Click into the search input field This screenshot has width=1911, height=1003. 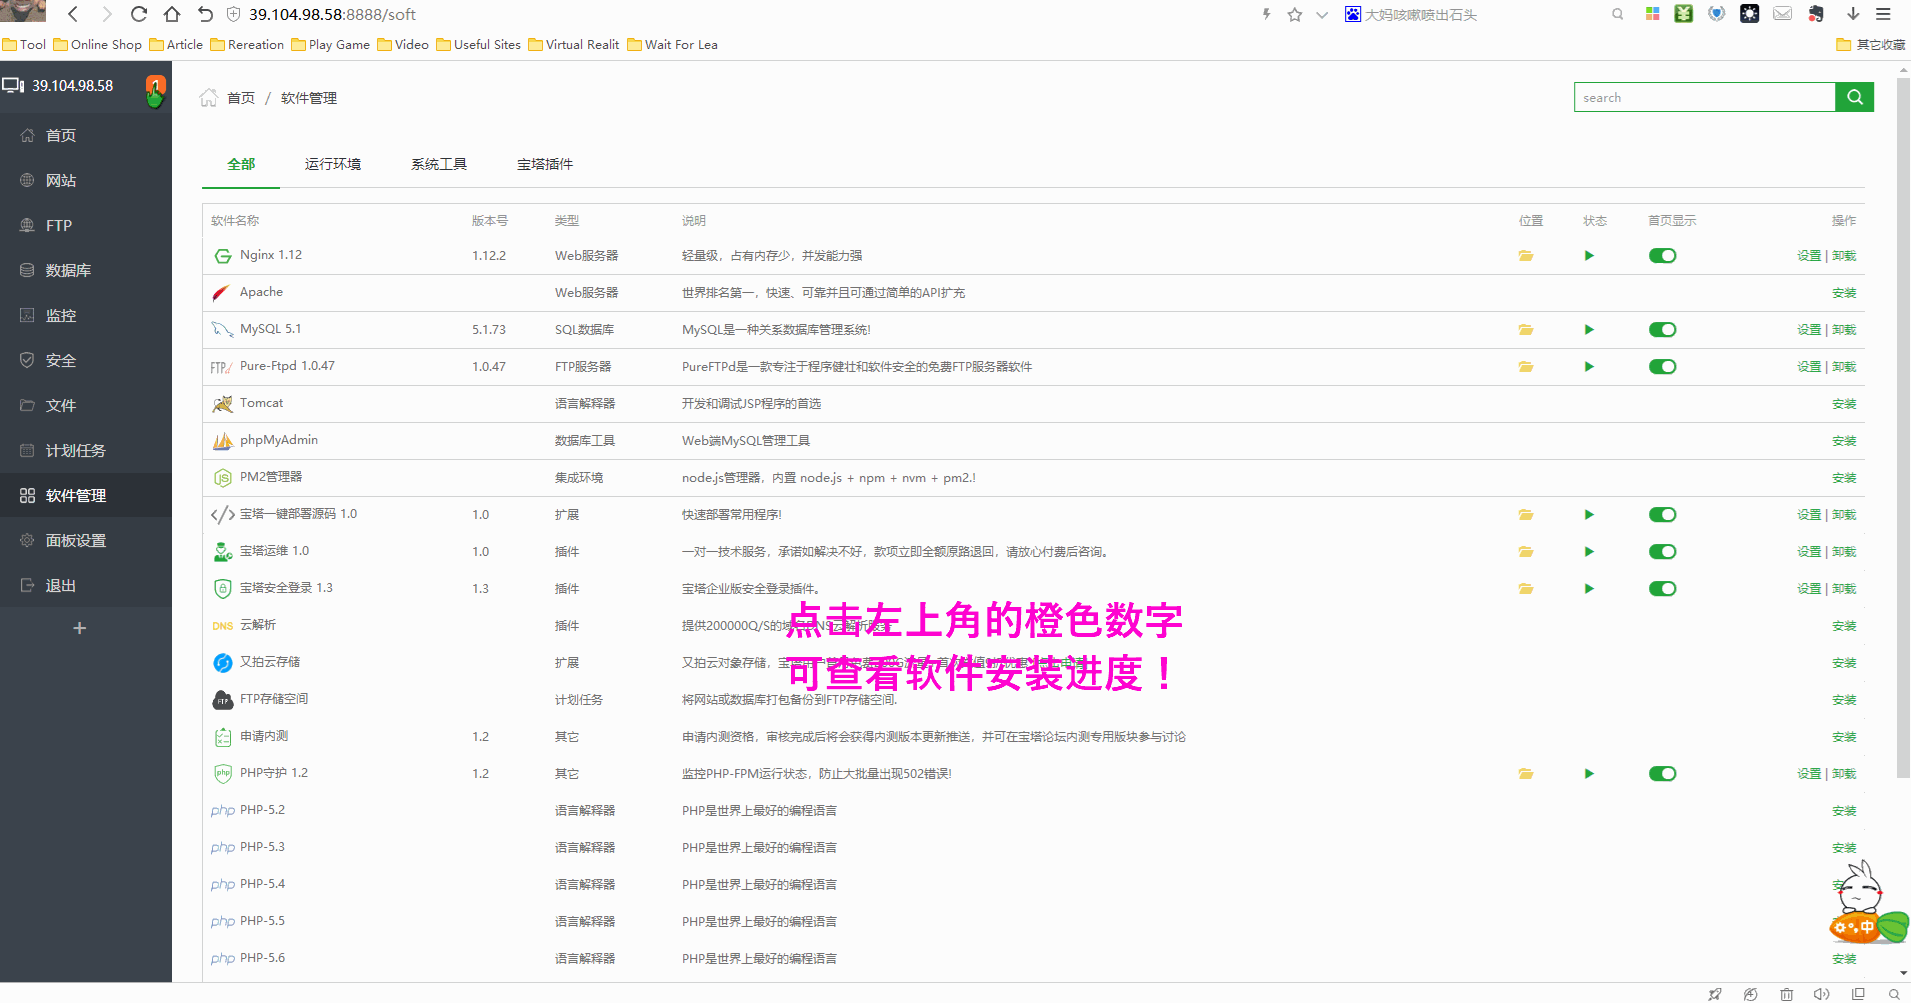[1705, 97]
